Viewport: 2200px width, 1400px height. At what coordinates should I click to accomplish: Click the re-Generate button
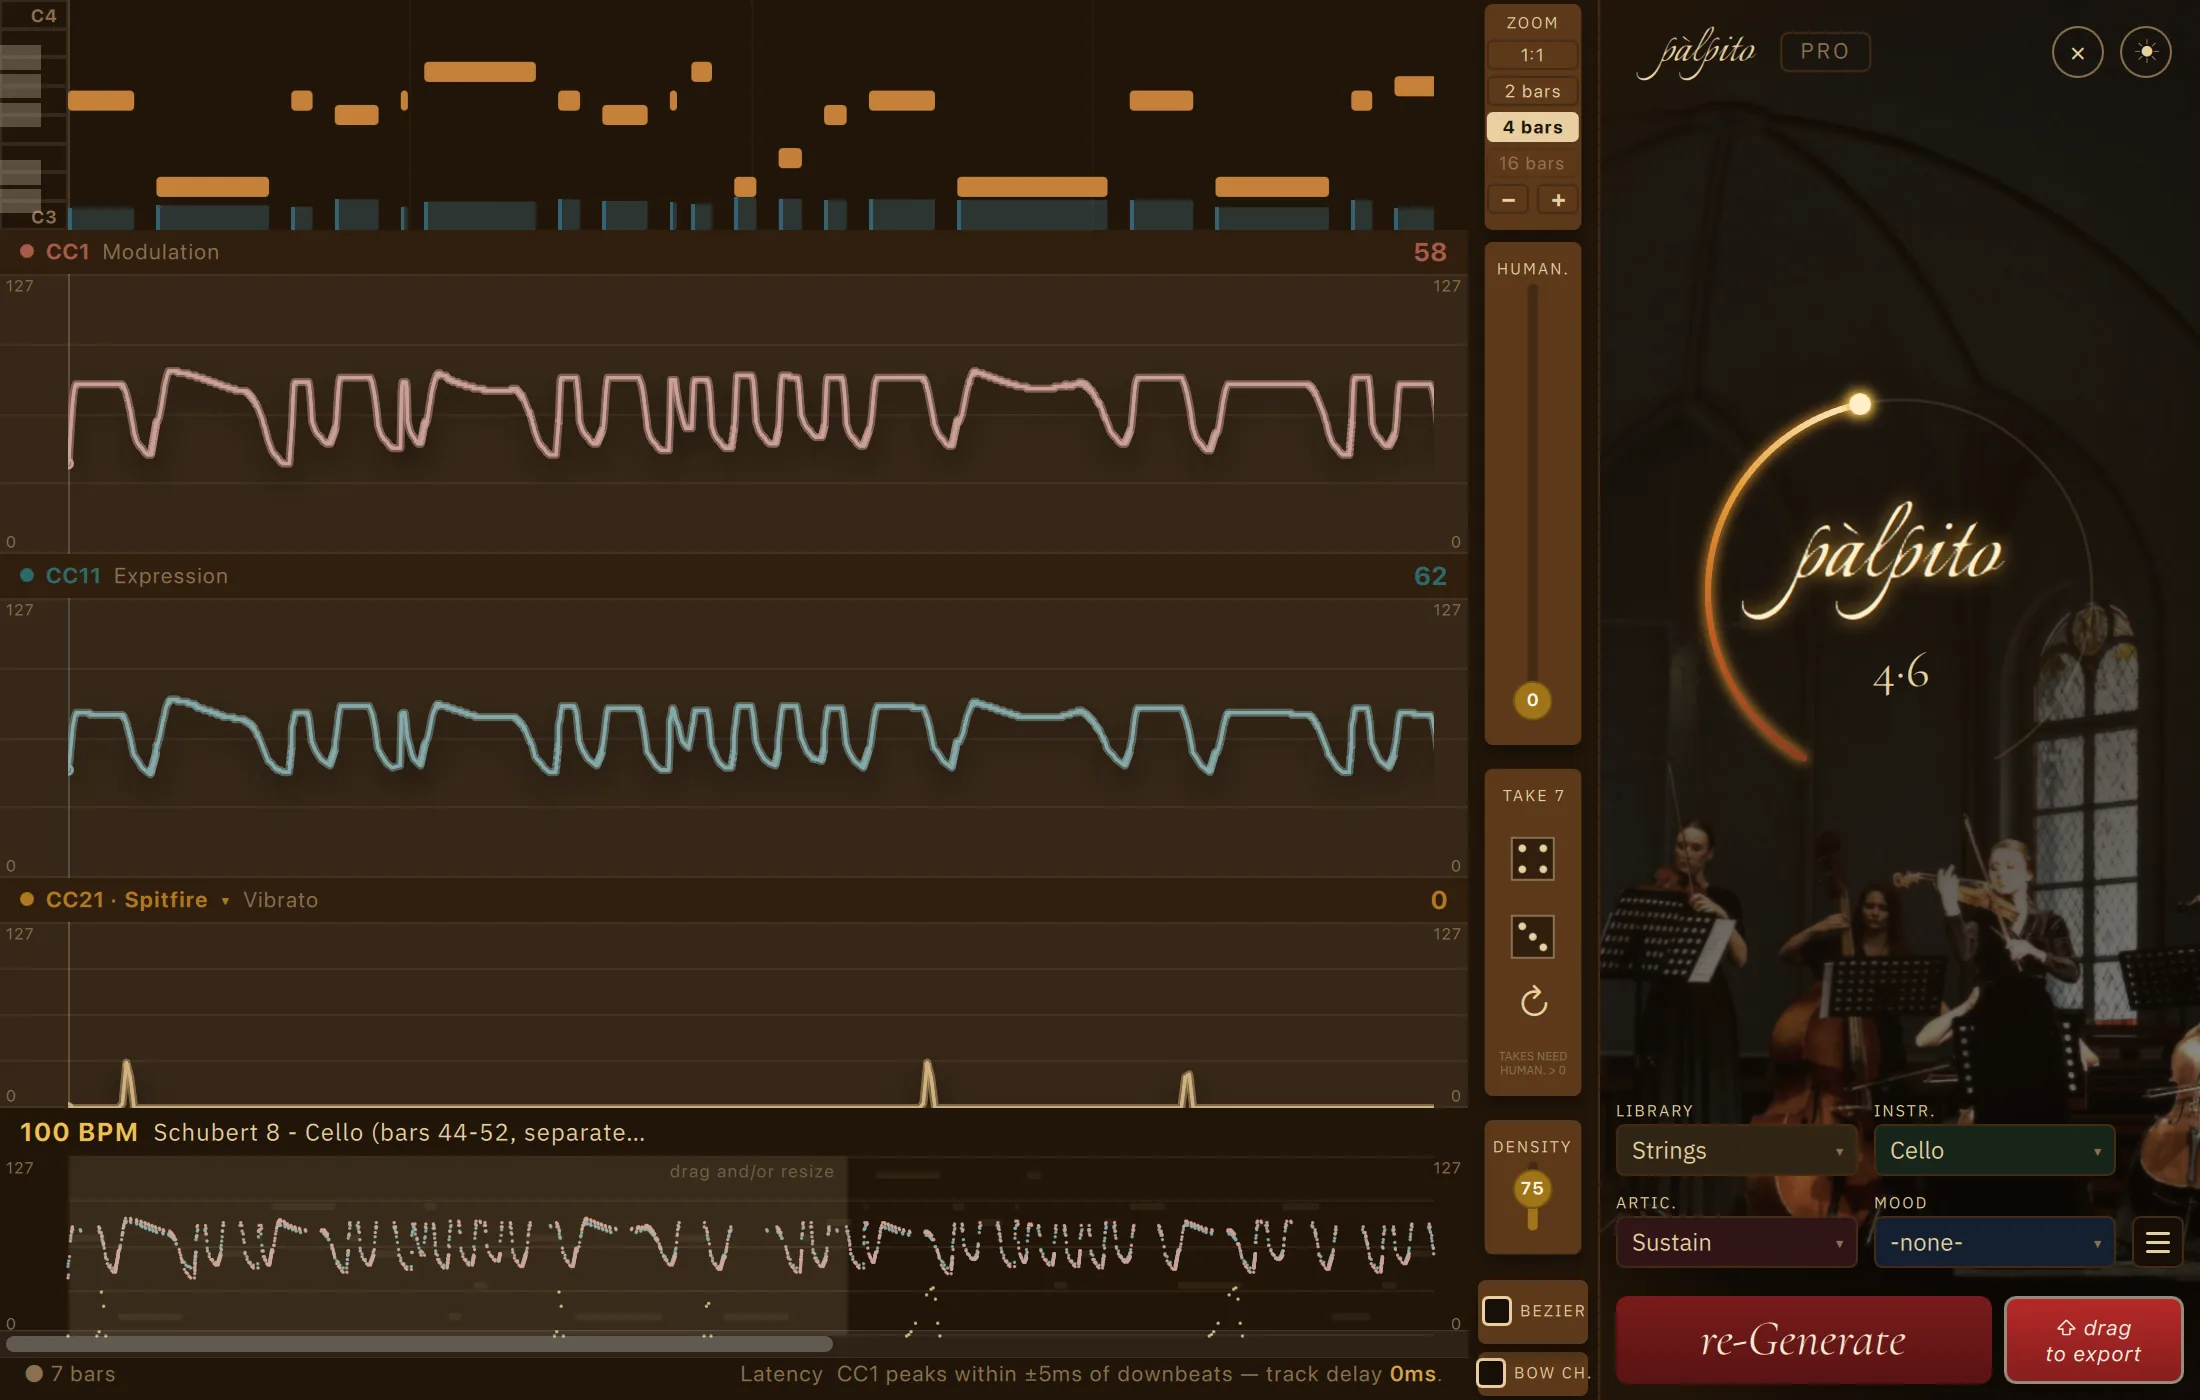pyautogui.click(x=1803, y=1340)
